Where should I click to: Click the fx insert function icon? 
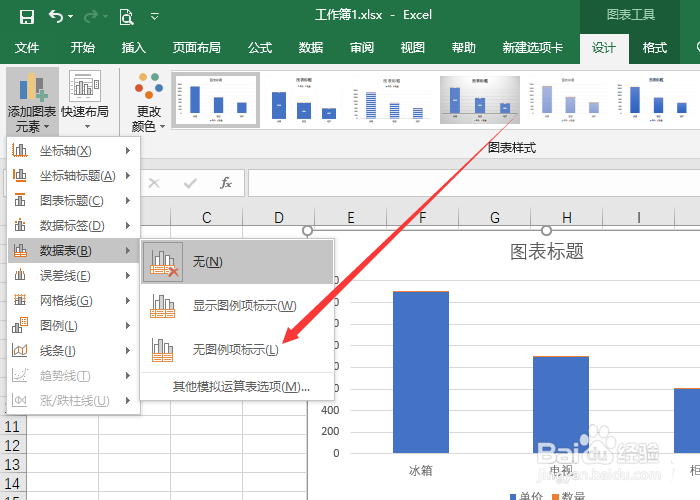[x=226, y=183]
